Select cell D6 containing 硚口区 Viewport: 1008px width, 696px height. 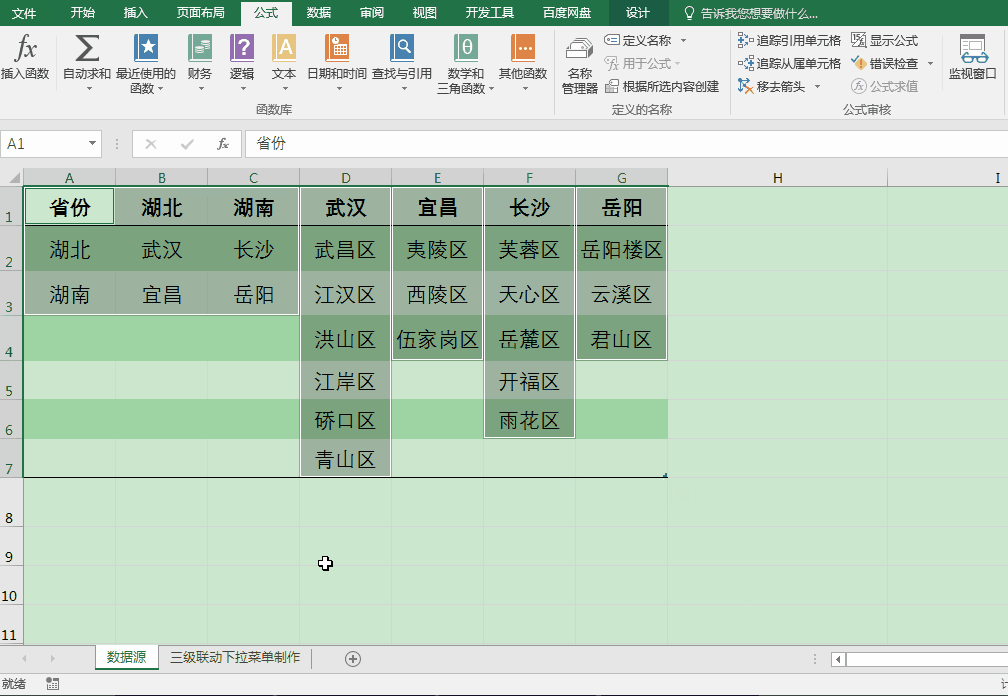(345, 420)
